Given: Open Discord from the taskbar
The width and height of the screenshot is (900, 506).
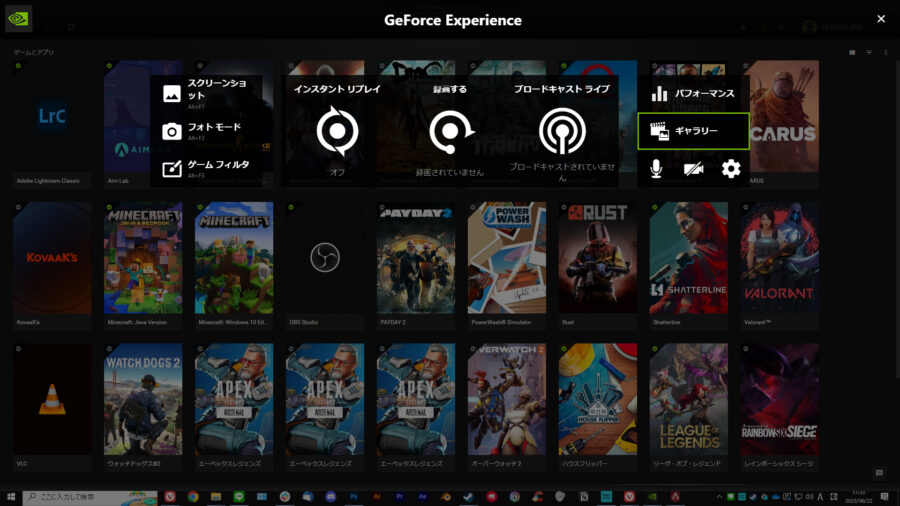Looking at the screenshot, I should 331,497.
